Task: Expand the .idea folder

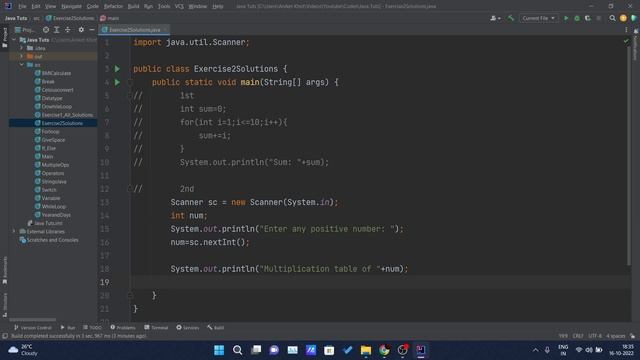Action: tap(22, 48)
